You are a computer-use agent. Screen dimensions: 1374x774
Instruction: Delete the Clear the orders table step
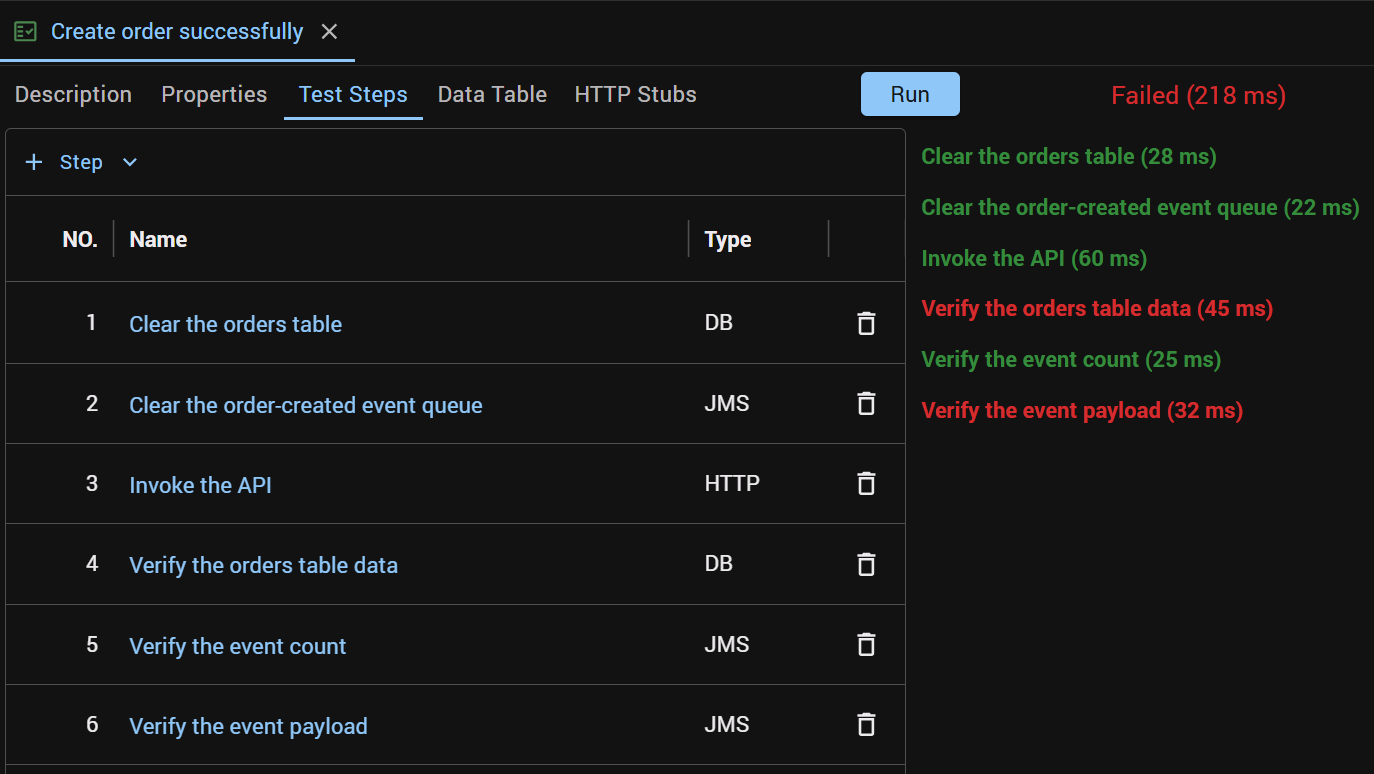866,323
